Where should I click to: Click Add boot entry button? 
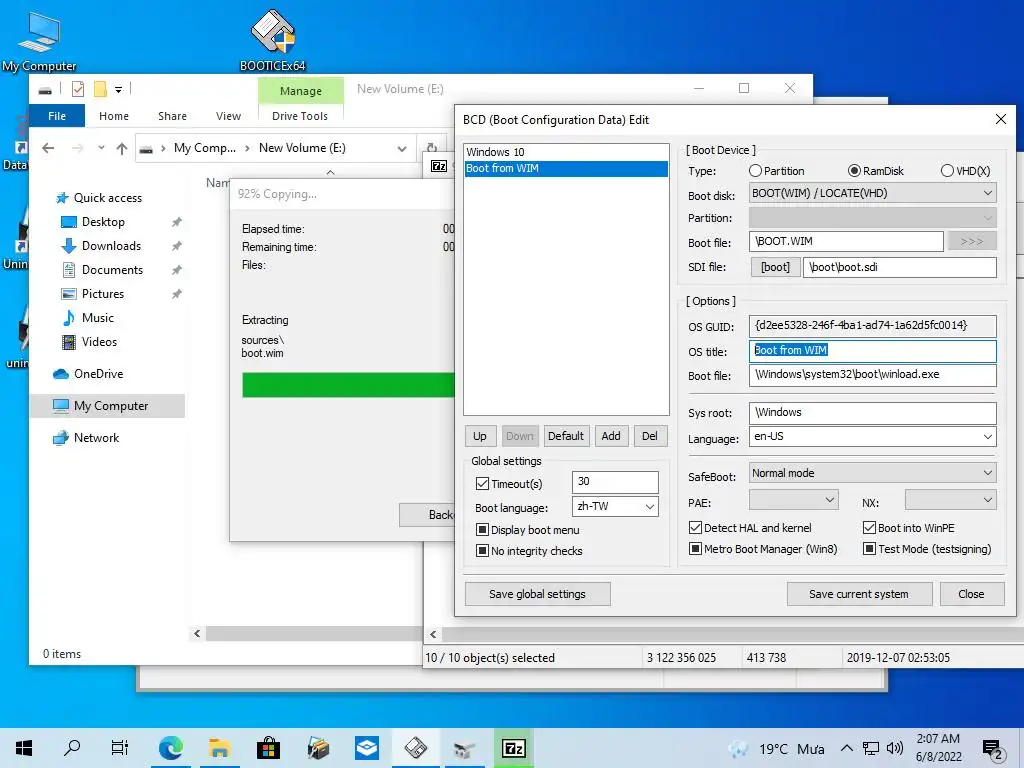pos(611,436)
